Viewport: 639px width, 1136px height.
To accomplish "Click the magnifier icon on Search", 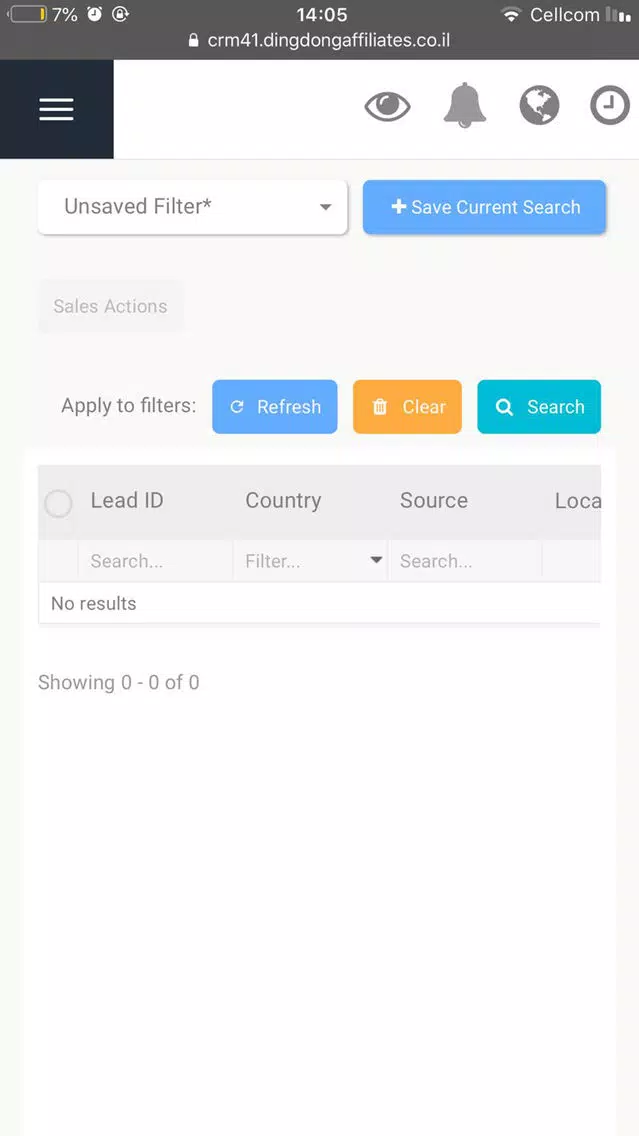I will [x=505, y=407].
